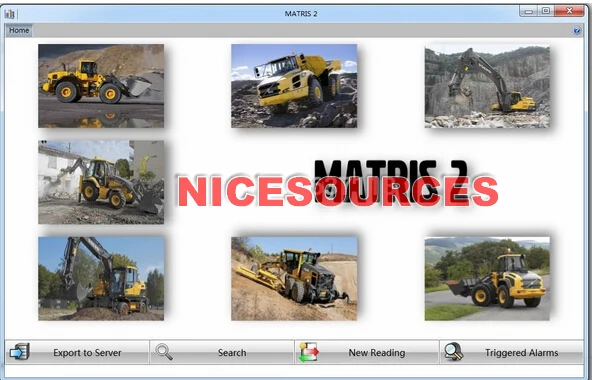Screen dimensions: 592x380
Task: Select the wheel loader quarry puddle thumbnail
Action: click(x=101, y=86)
